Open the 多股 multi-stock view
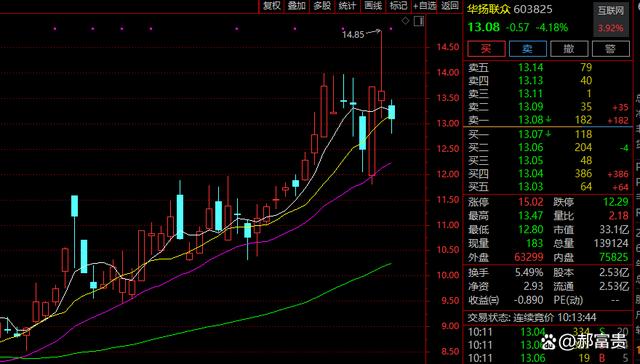Viewport: 640px width, 364px height. [322, 6]
